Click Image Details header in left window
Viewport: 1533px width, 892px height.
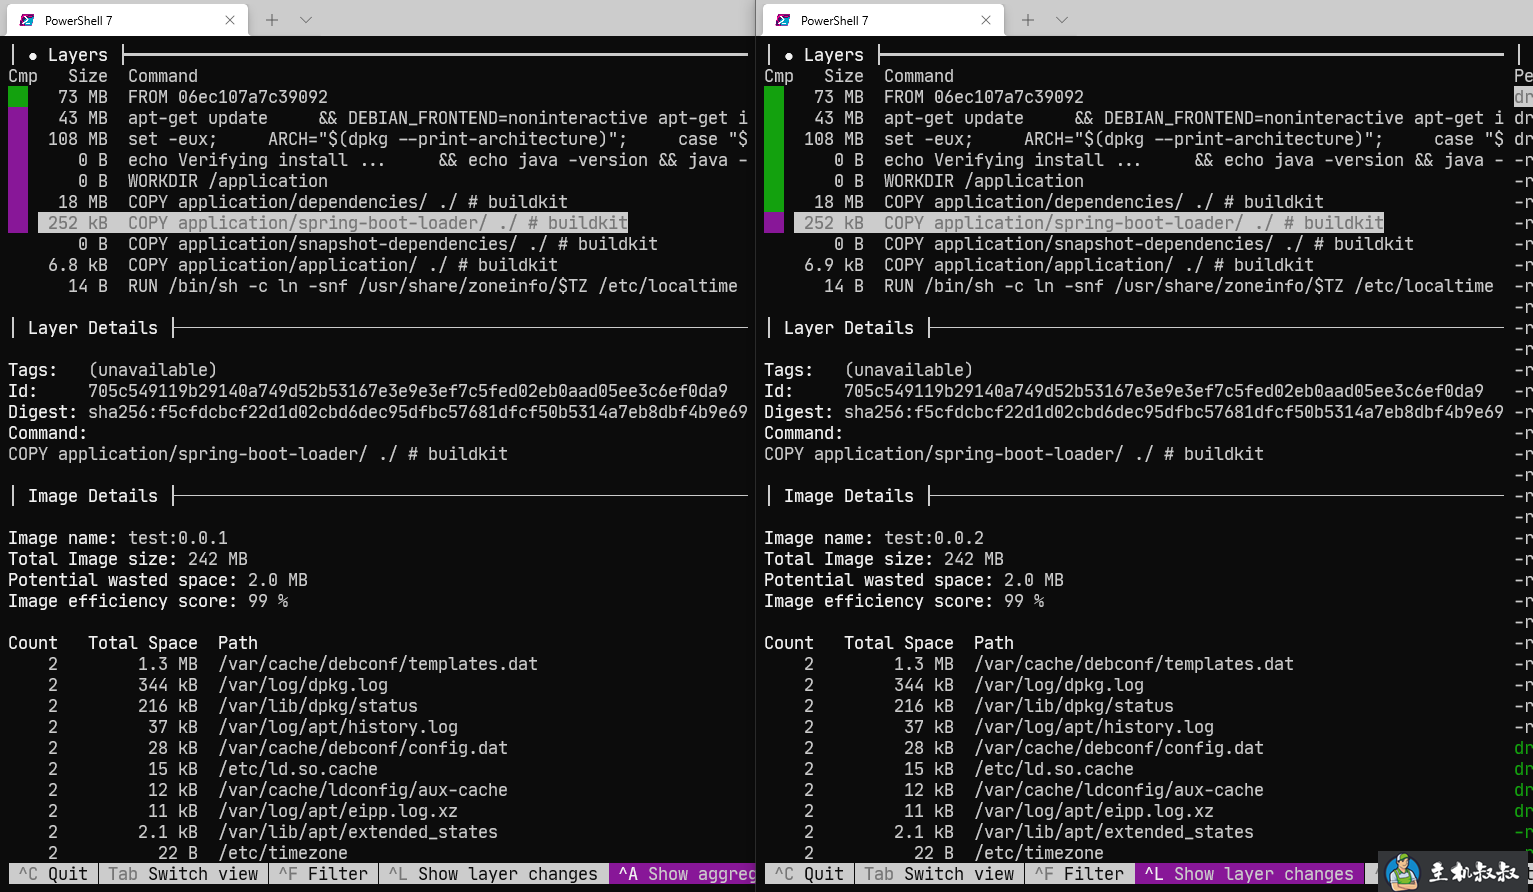93,496
